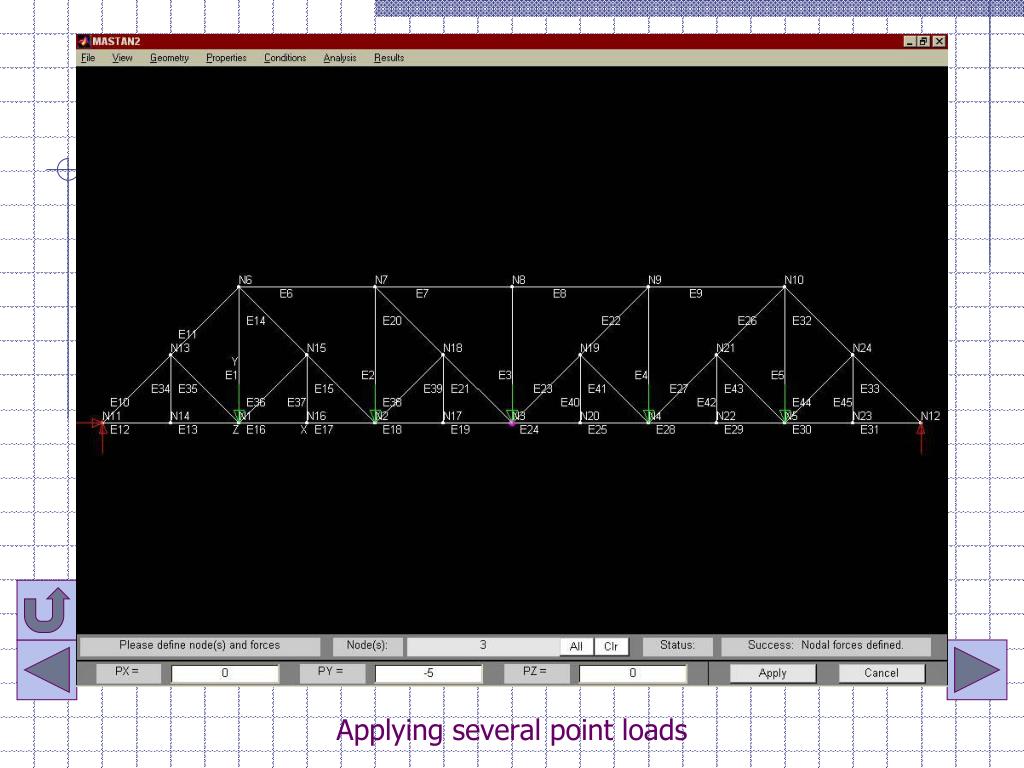
Task: Select node N14 on bottom chord
Action: click(171, 423)
